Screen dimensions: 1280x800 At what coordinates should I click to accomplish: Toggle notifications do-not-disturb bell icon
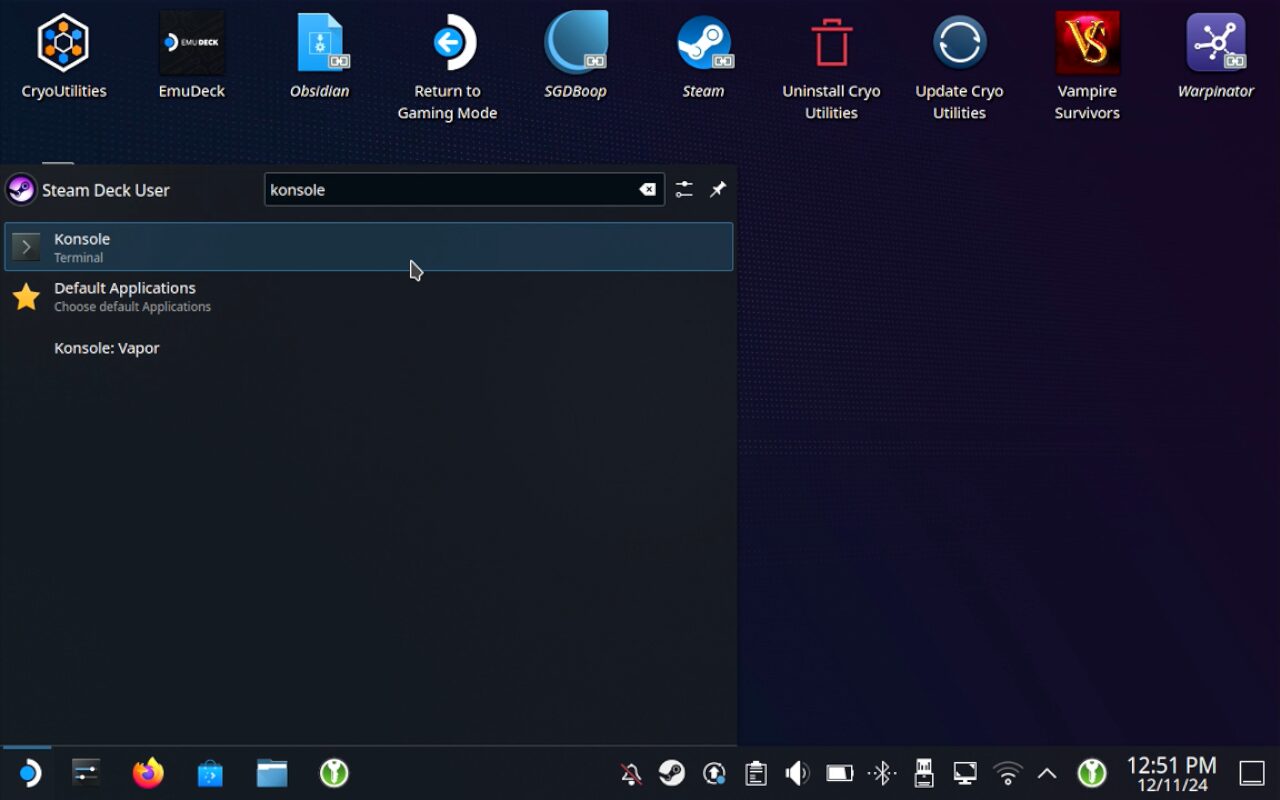[631, 773]
